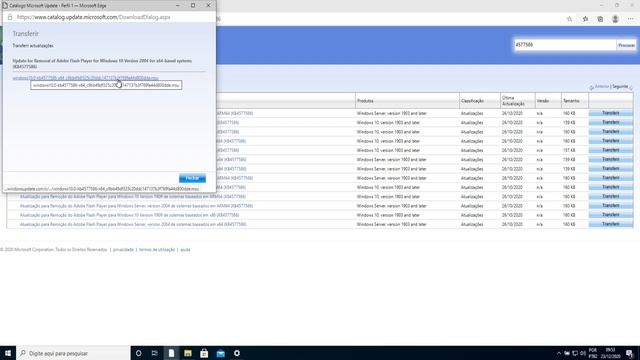640x360 pixels.
Task: Click the network icon in system tray
Action: pyautogui.click(x=575, y=353)
